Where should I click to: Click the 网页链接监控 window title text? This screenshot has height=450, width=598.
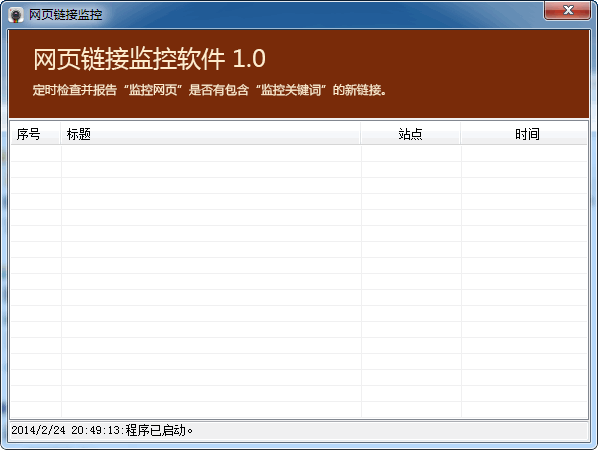[x=66, y=15]
